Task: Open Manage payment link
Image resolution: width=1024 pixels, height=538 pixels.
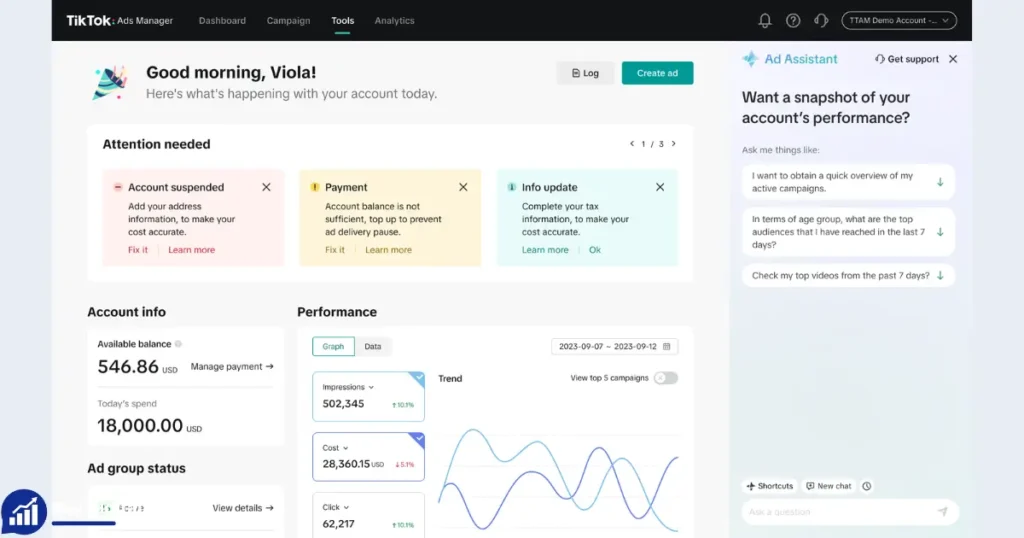Action: click(232, 367)
